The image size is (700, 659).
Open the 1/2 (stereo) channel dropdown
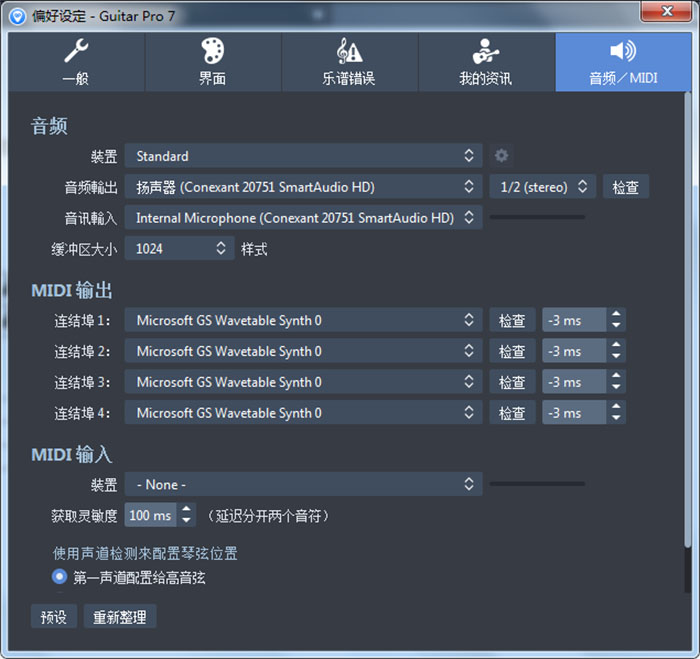point(542,186)
